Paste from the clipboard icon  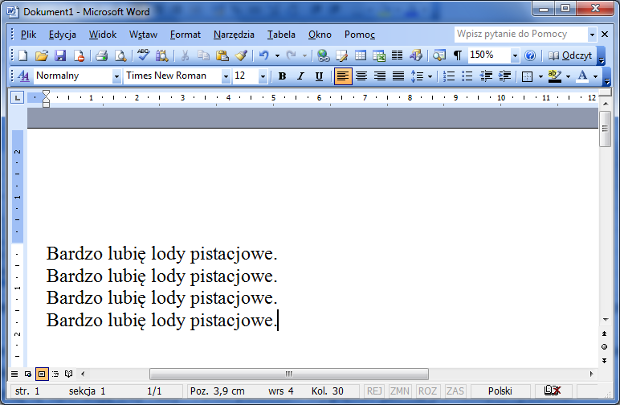(222, 55)
